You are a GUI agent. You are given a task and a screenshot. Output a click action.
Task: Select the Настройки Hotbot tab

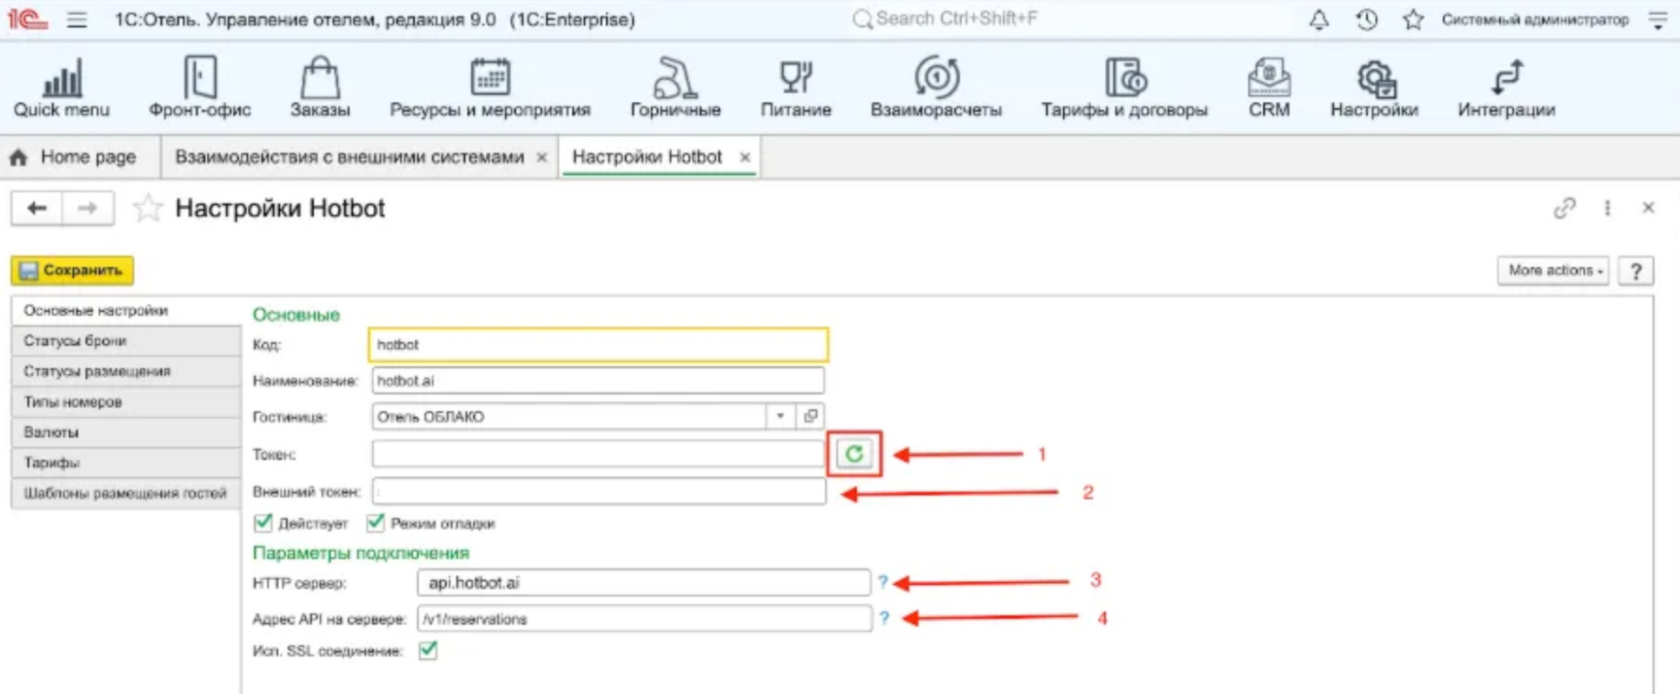647,157
